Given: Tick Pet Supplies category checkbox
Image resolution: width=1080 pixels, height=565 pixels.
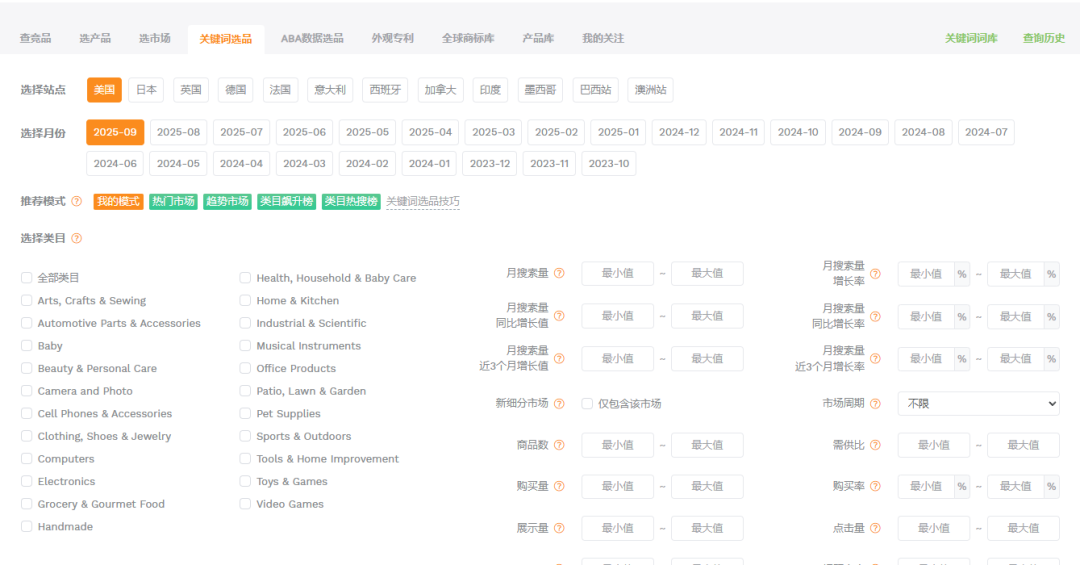Looking at the screenshot, I should (x=245, y=413).
